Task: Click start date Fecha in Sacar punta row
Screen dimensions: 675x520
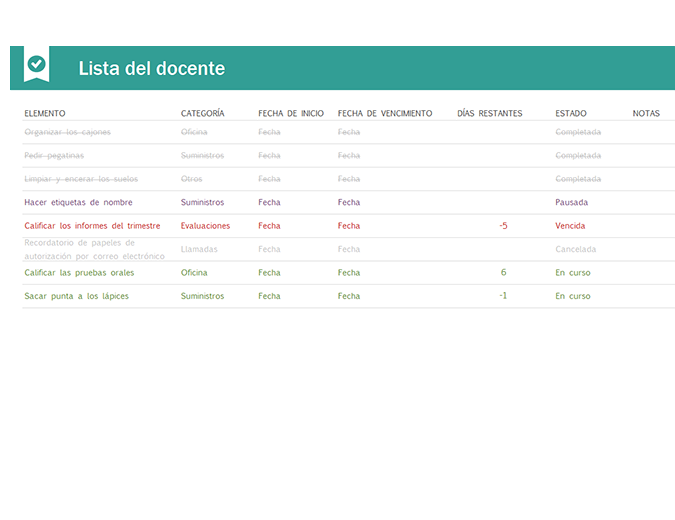Action: [x=269, y=296]
